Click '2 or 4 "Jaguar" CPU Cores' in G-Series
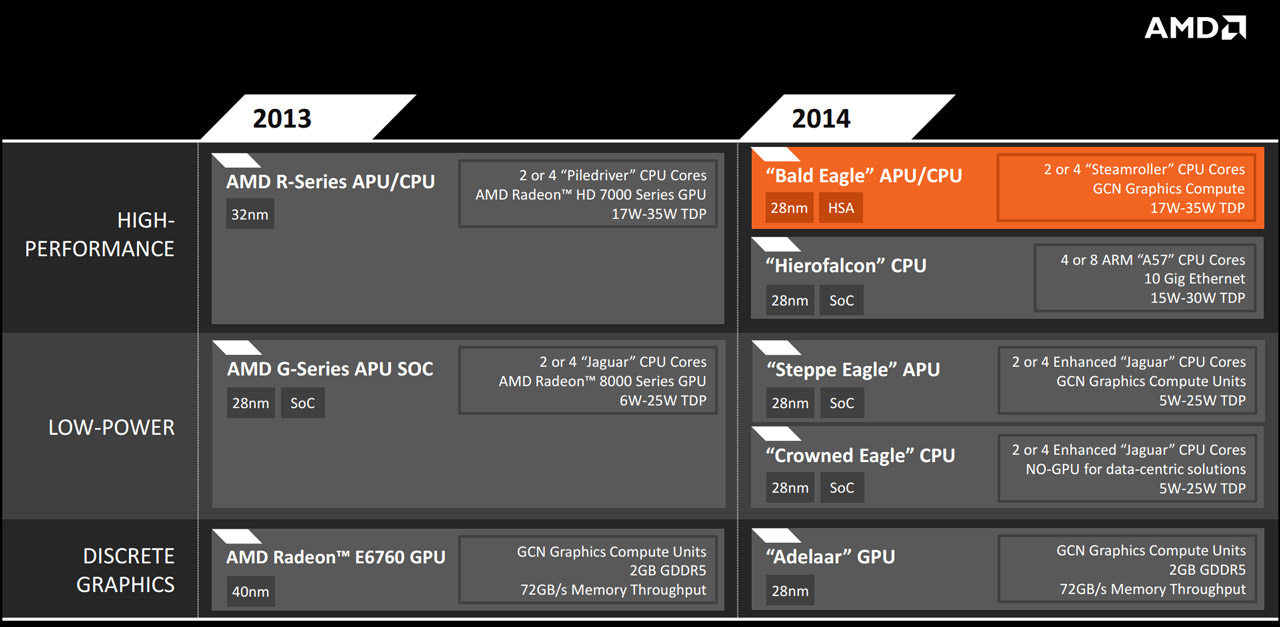Image resolution: width=1280 pixels, height=627 pixels. (622, 362)
